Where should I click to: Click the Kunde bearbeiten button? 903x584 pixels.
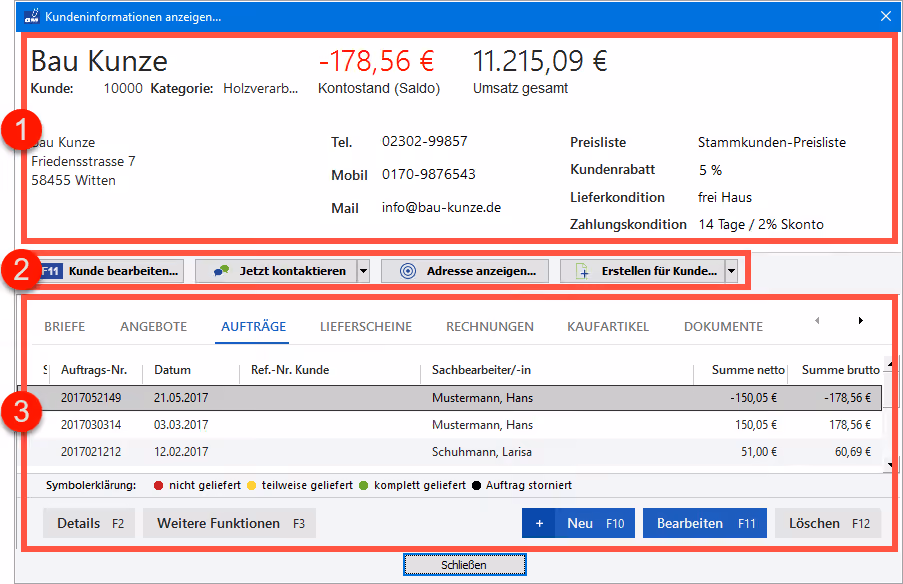(x=111, y=271)
